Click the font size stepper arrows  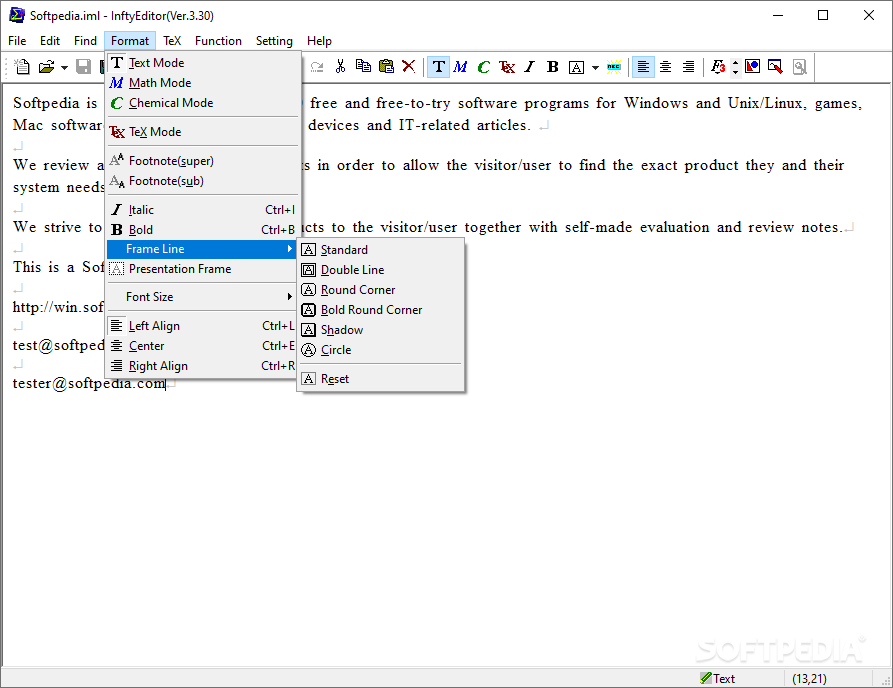pos(735,67)
